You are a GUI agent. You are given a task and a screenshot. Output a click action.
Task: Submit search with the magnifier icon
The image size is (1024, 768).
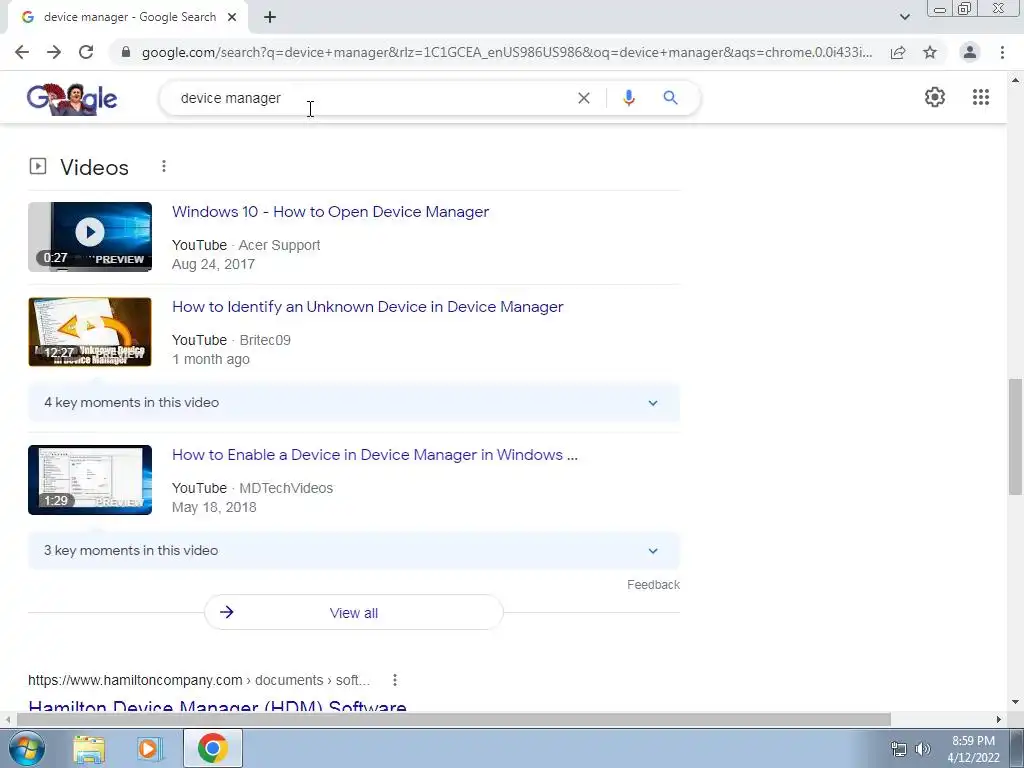[x=670, y=98]
